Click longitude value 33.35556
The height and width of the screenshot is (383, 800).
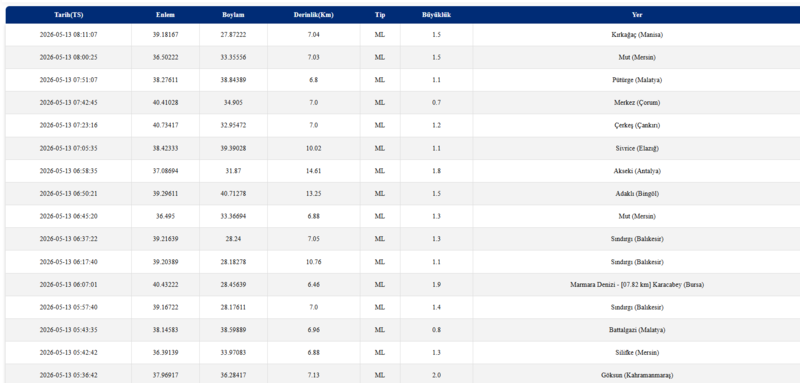[x=233, y=57]
